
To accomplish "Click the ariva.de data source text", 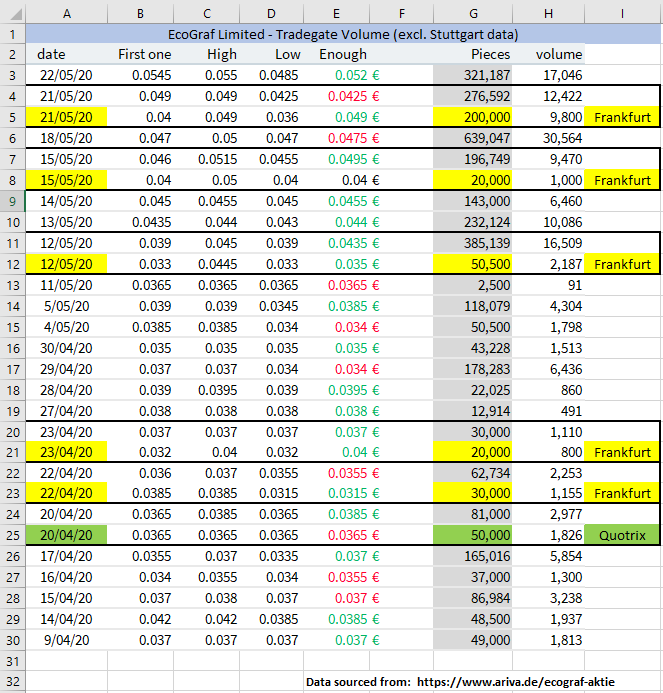I will 460,682.
